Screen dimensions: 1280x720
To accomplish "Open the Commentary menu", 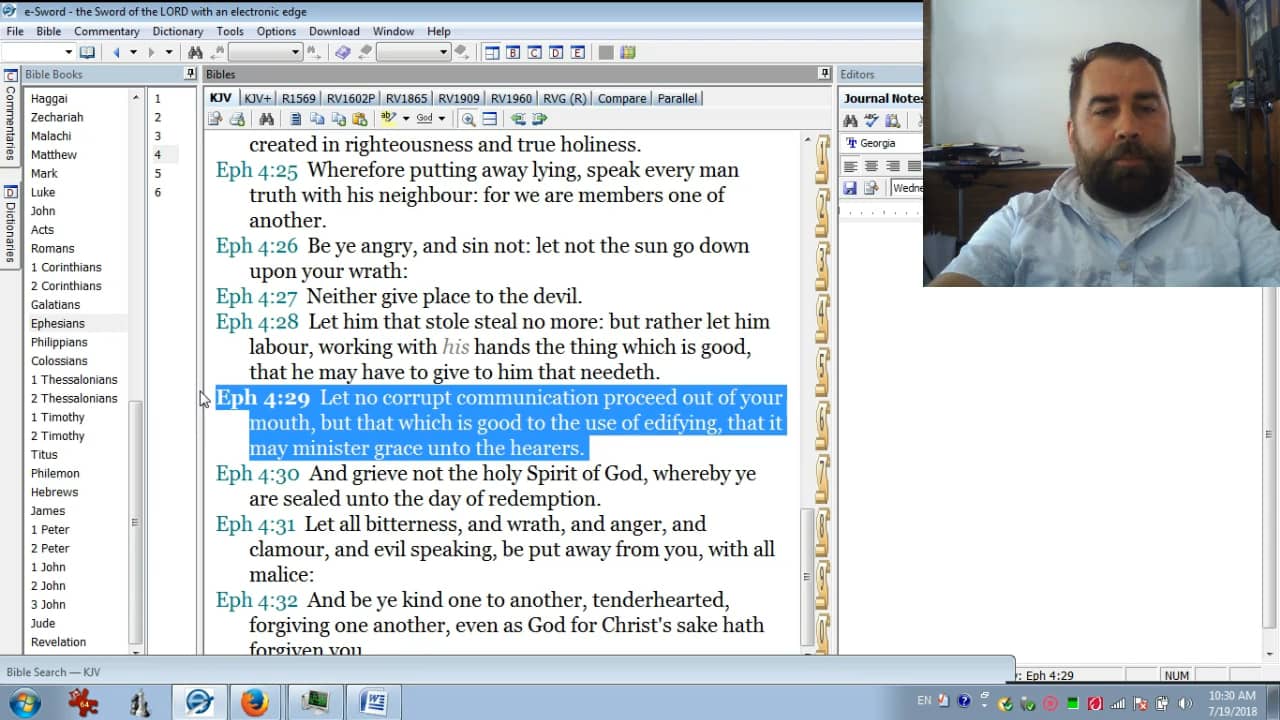I will [x=106, y=31].
